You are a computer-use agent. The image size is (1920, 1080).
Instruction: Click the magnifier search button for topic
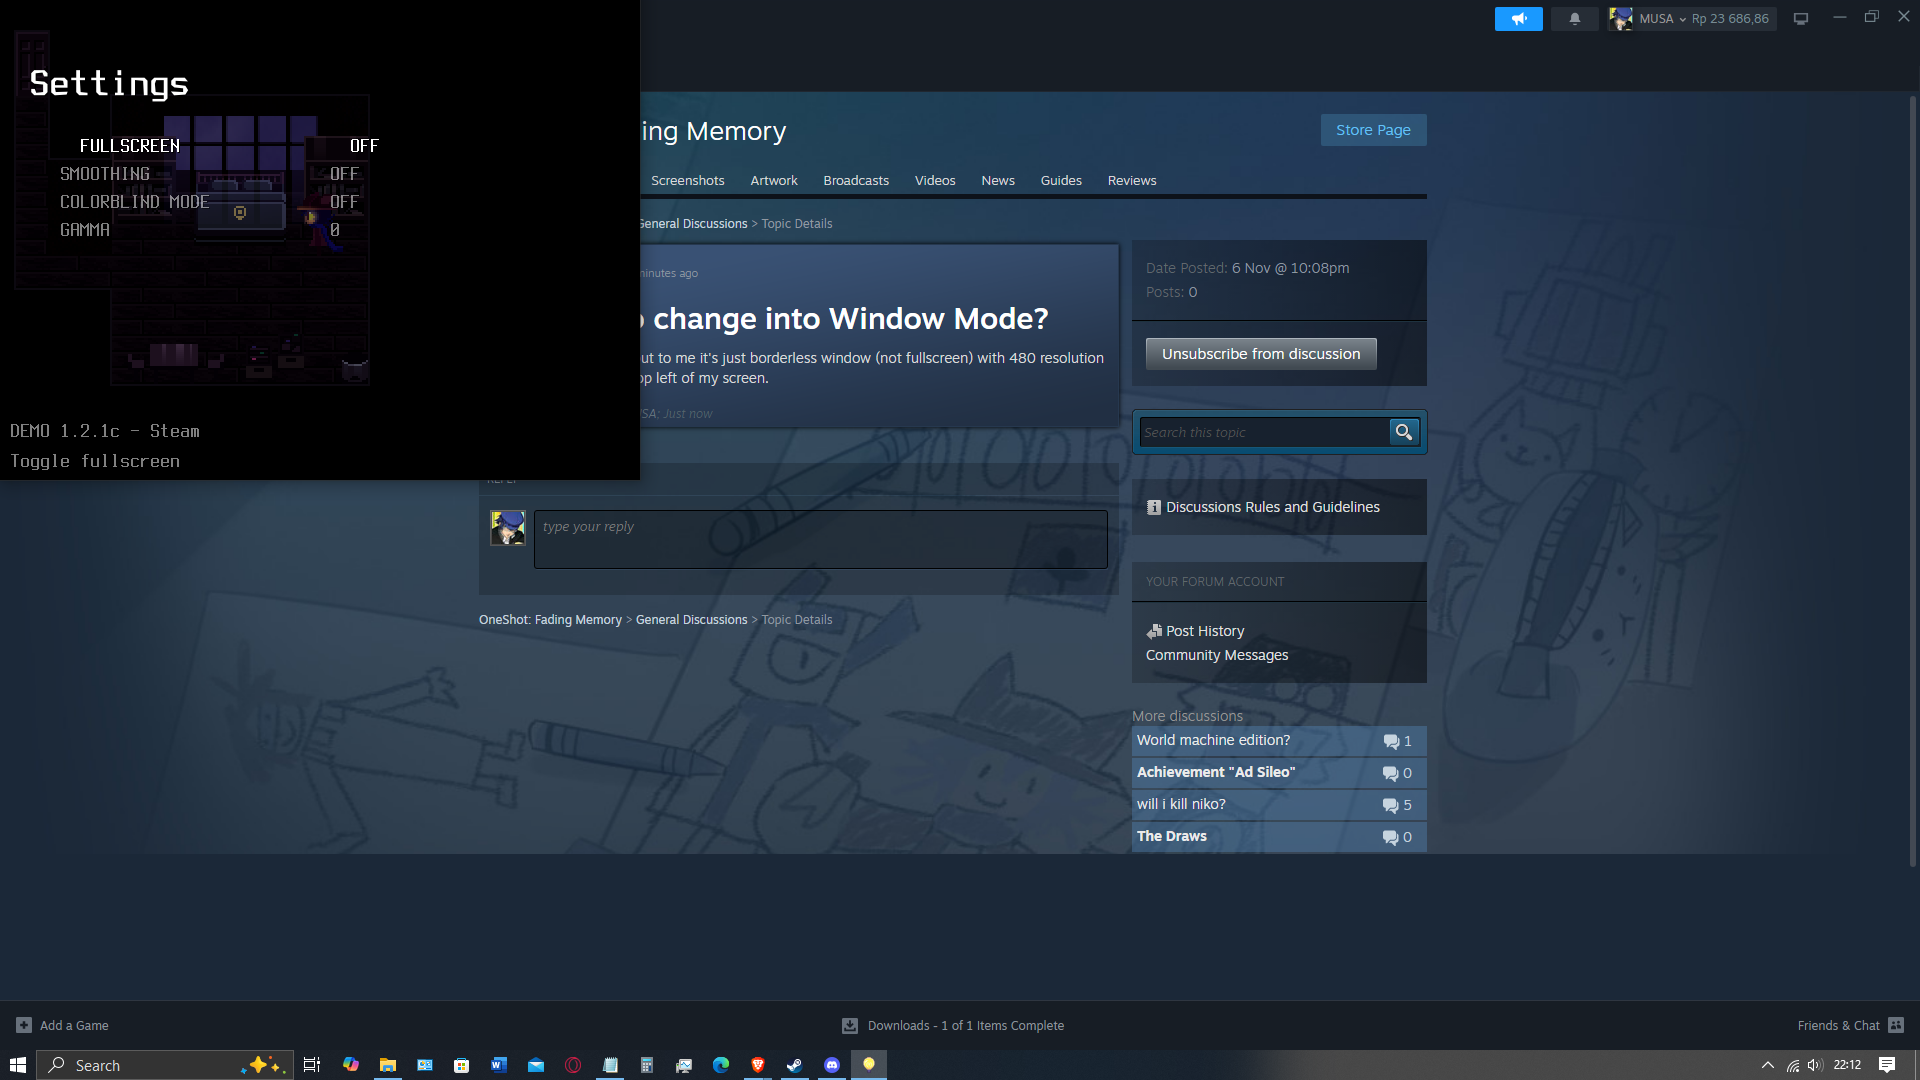[x=1404, y=432]
